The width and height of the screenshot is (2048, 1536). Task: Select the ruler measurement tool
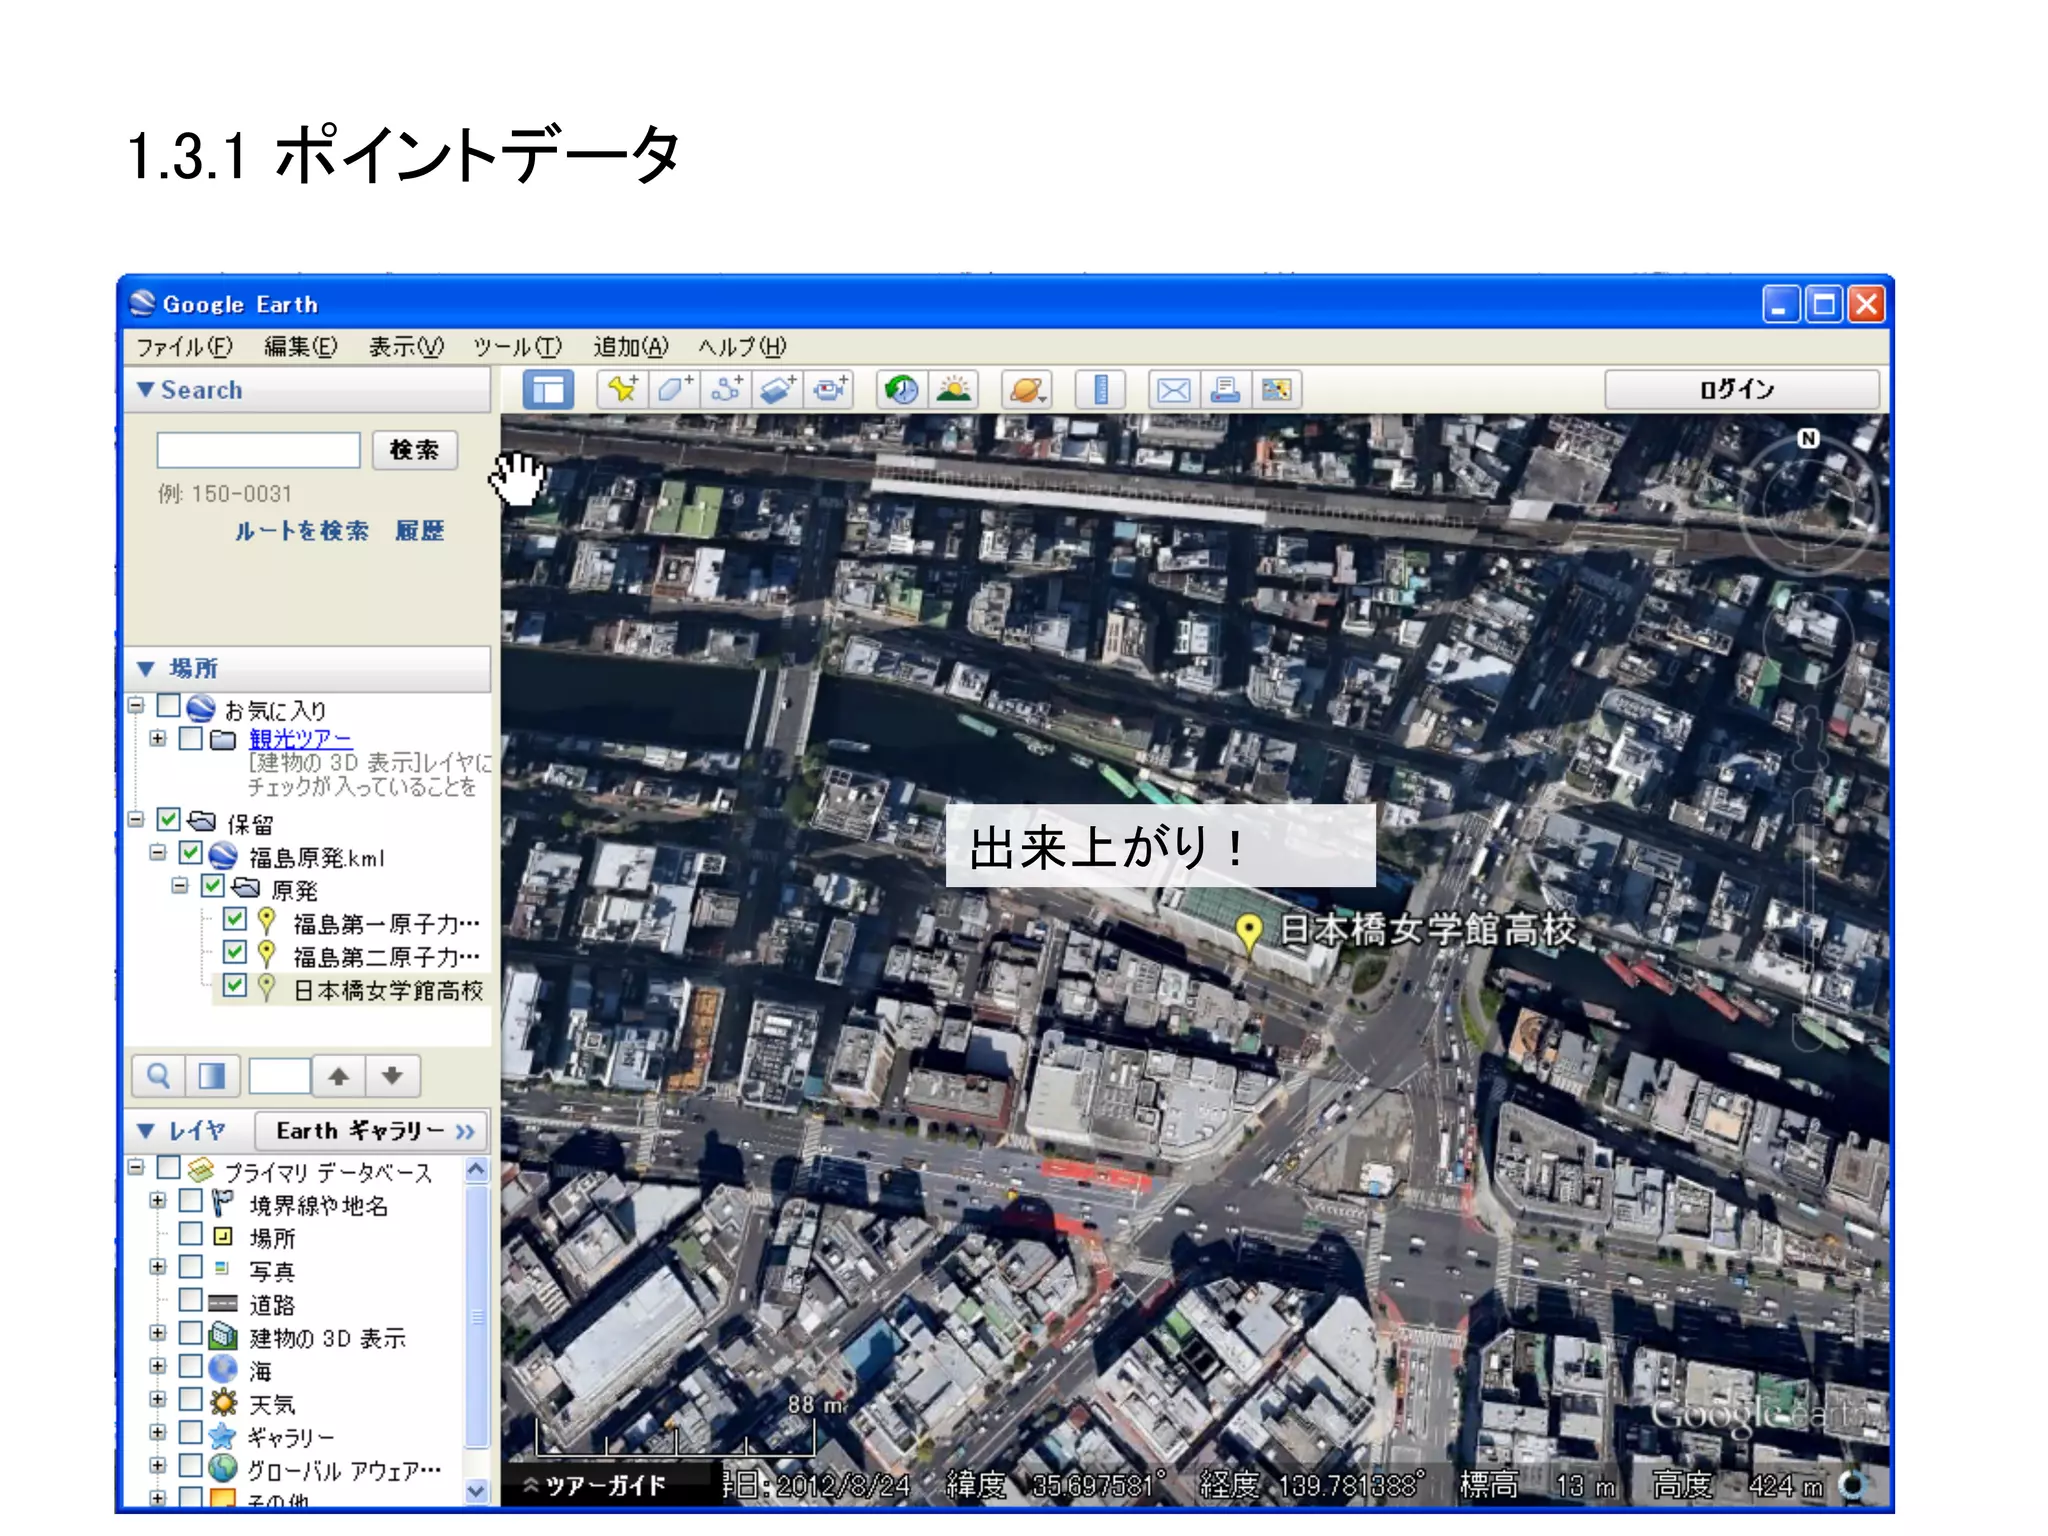coord(1100,390)
